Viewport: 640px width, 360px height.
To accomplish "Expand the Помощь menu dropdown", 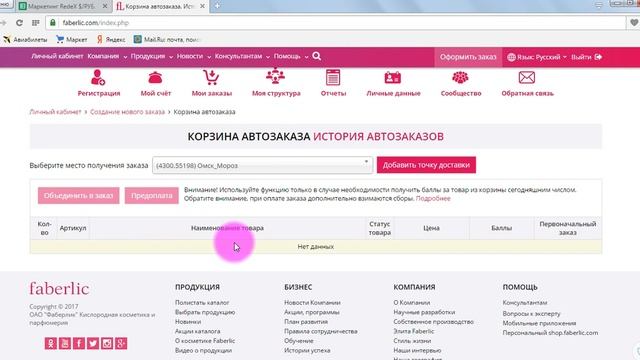I will click(291, 56).
